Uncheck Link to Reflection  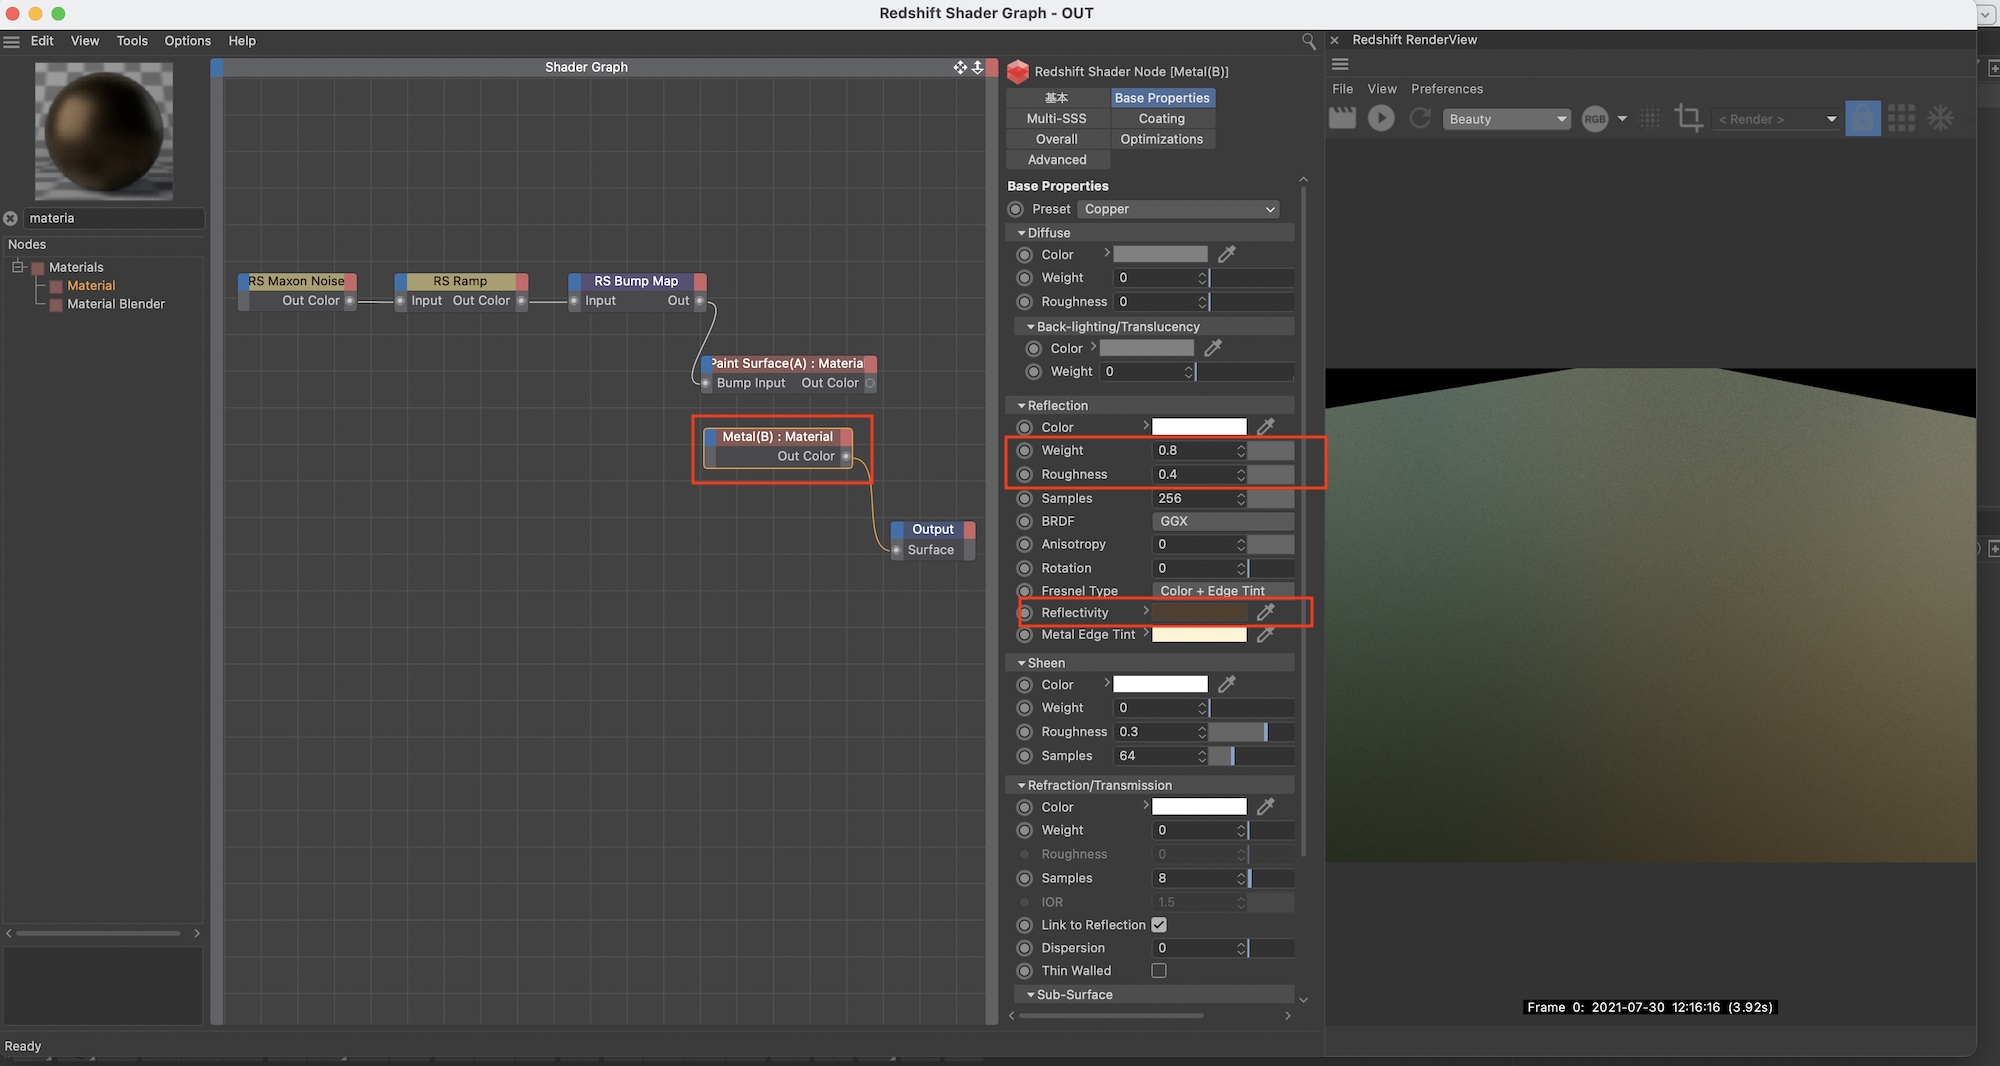point(1159,925)
